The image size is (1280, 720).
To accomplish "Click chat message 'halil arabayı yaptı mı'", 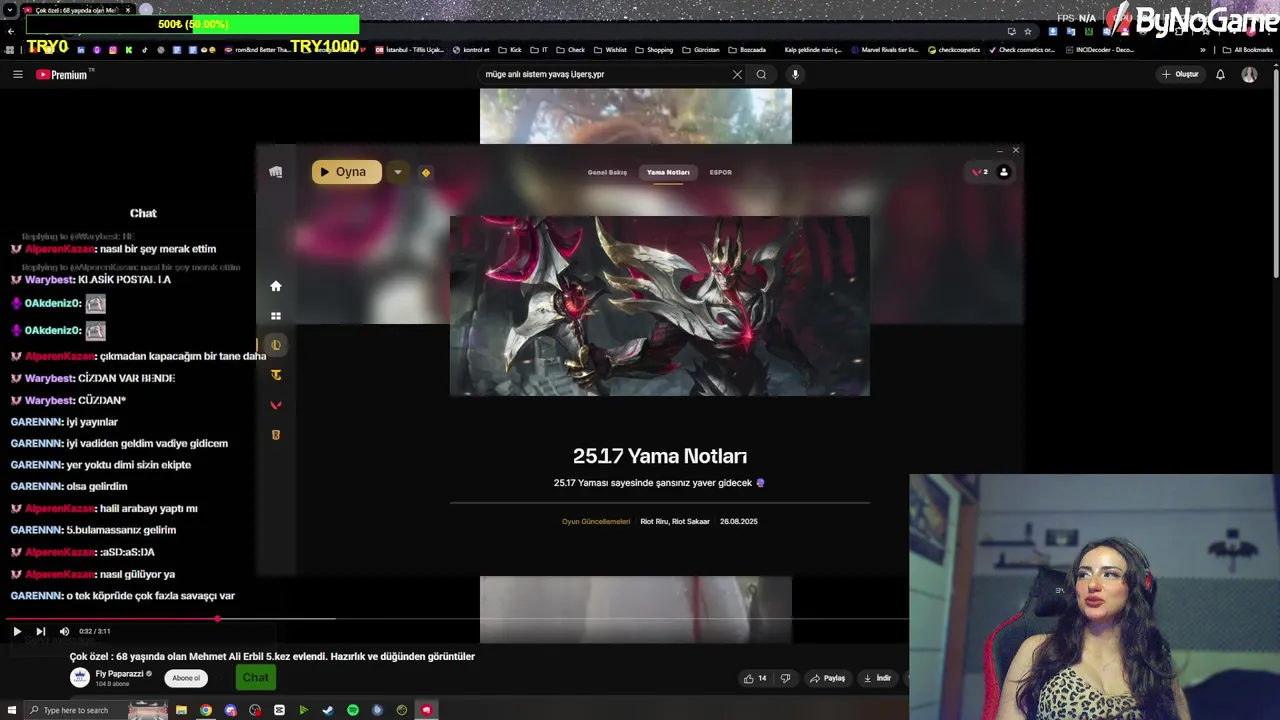I will (x=148, y=508).
